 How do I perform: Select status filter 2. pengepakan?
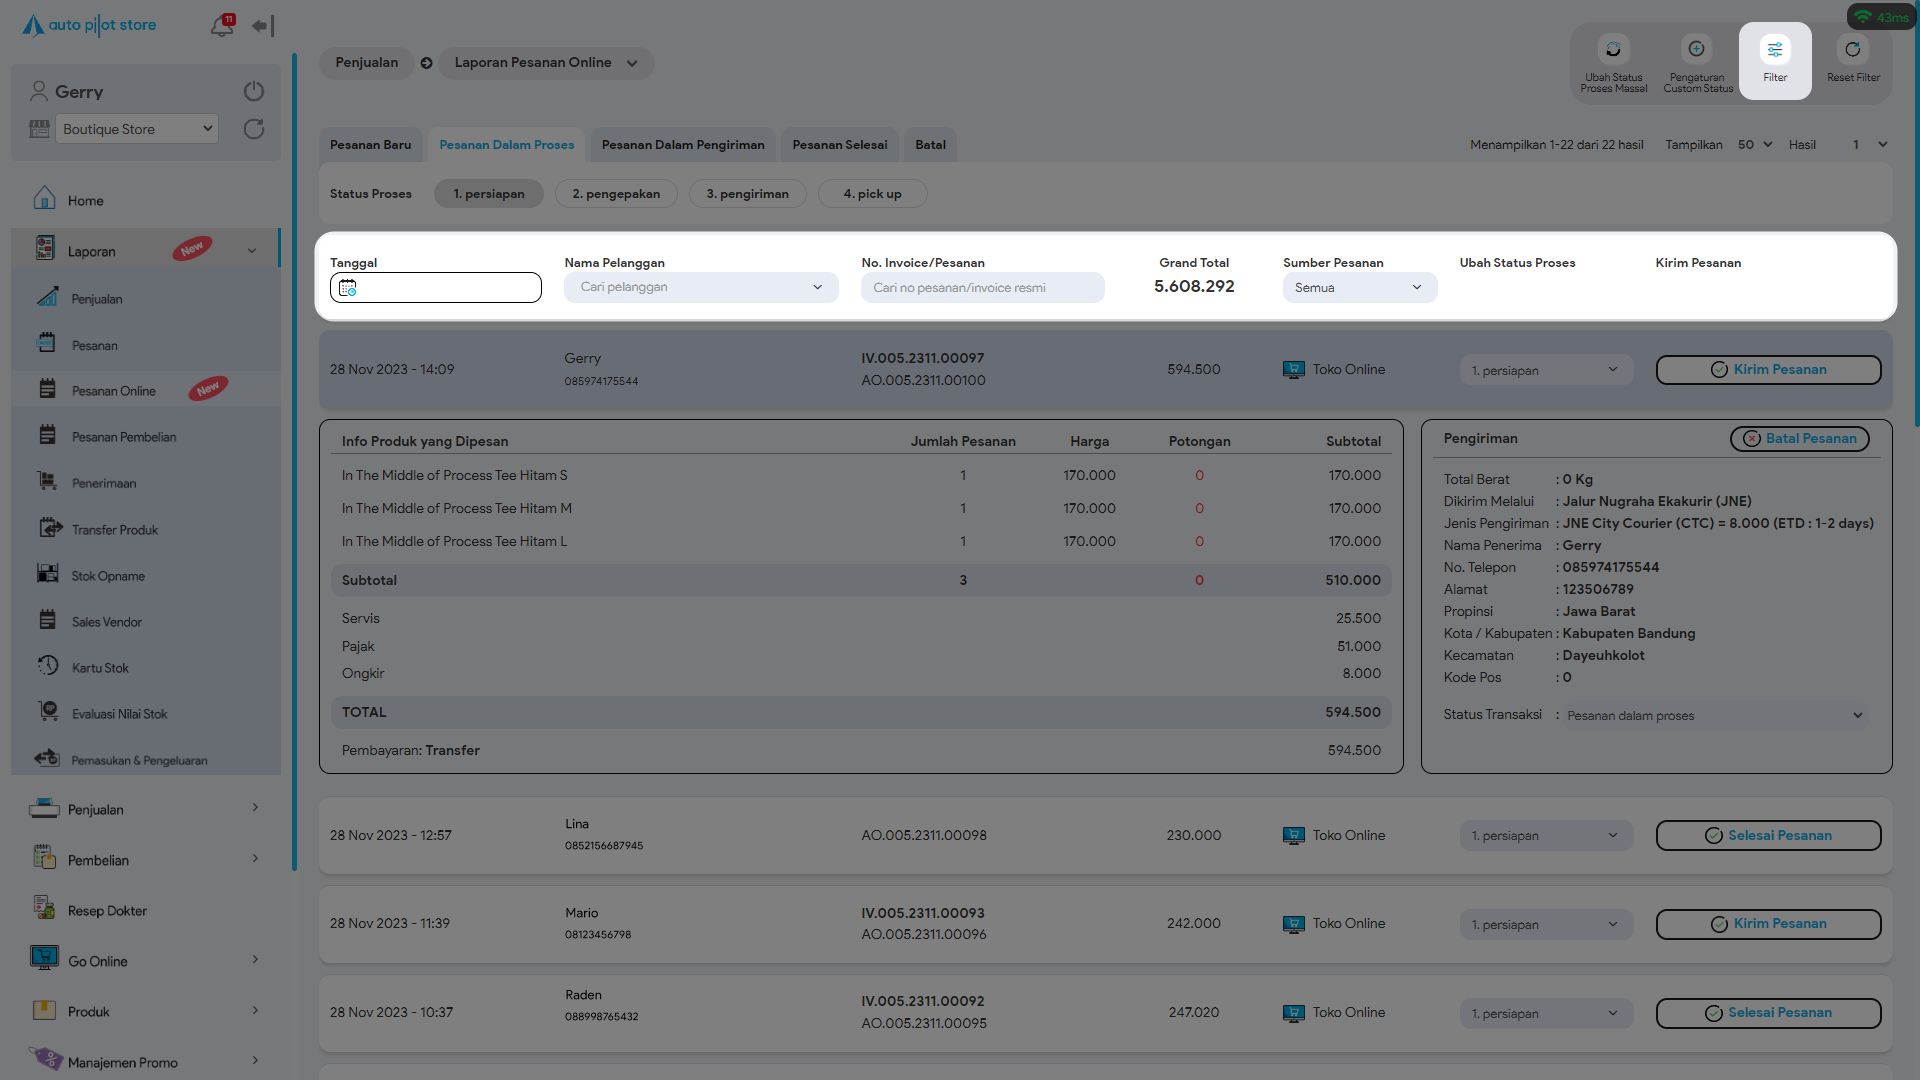pyautogui.click(x=616, y=194)
